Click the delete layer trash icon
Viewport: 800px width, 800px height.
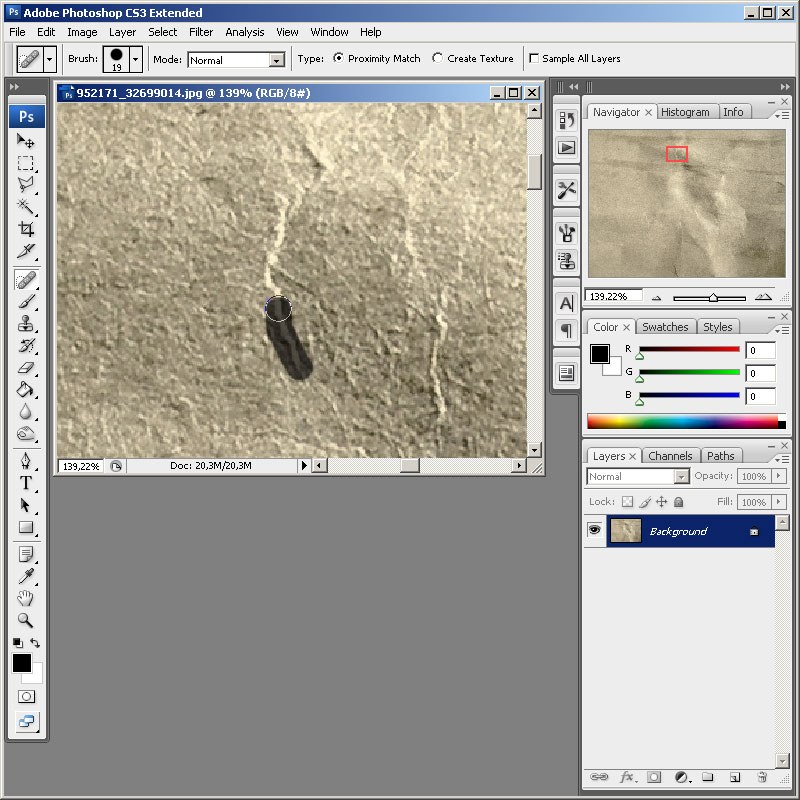click(x=762, y=777)
